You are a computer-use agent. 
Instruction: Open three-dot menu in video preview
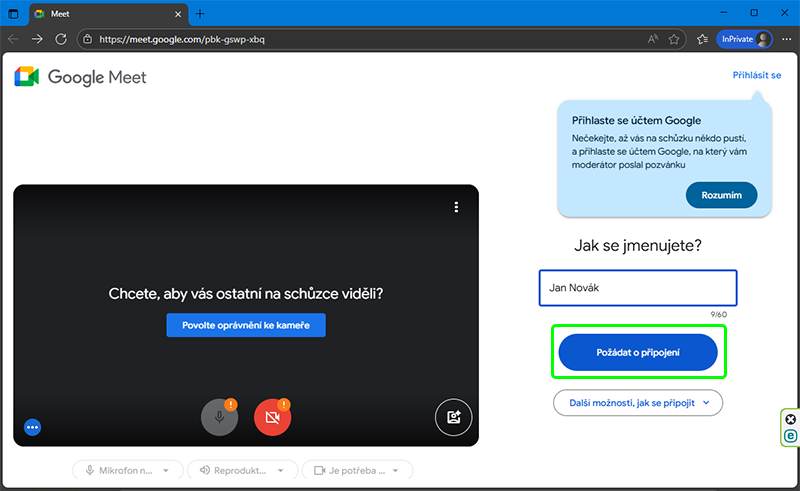(456, 207)
